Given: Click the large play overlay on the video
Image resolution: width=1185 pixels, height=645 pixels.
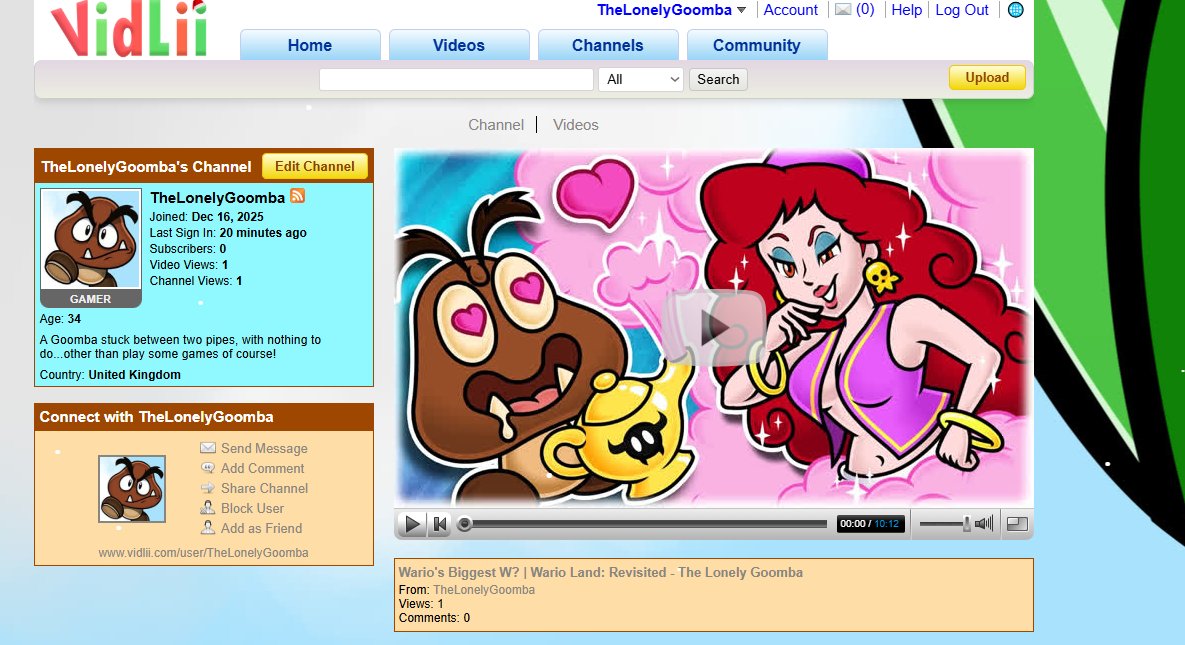Looking at the screenshot, I should [x=714, y=327].
